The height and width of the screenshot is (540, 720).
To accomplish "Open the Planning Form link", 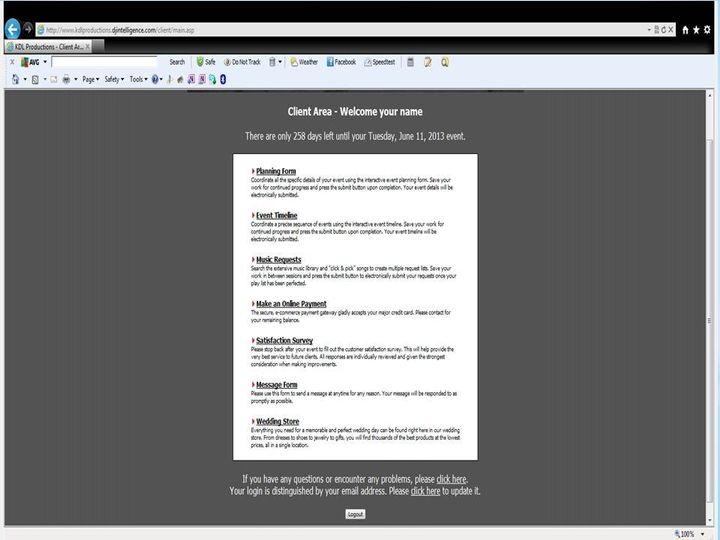I will tap(276, 171).
